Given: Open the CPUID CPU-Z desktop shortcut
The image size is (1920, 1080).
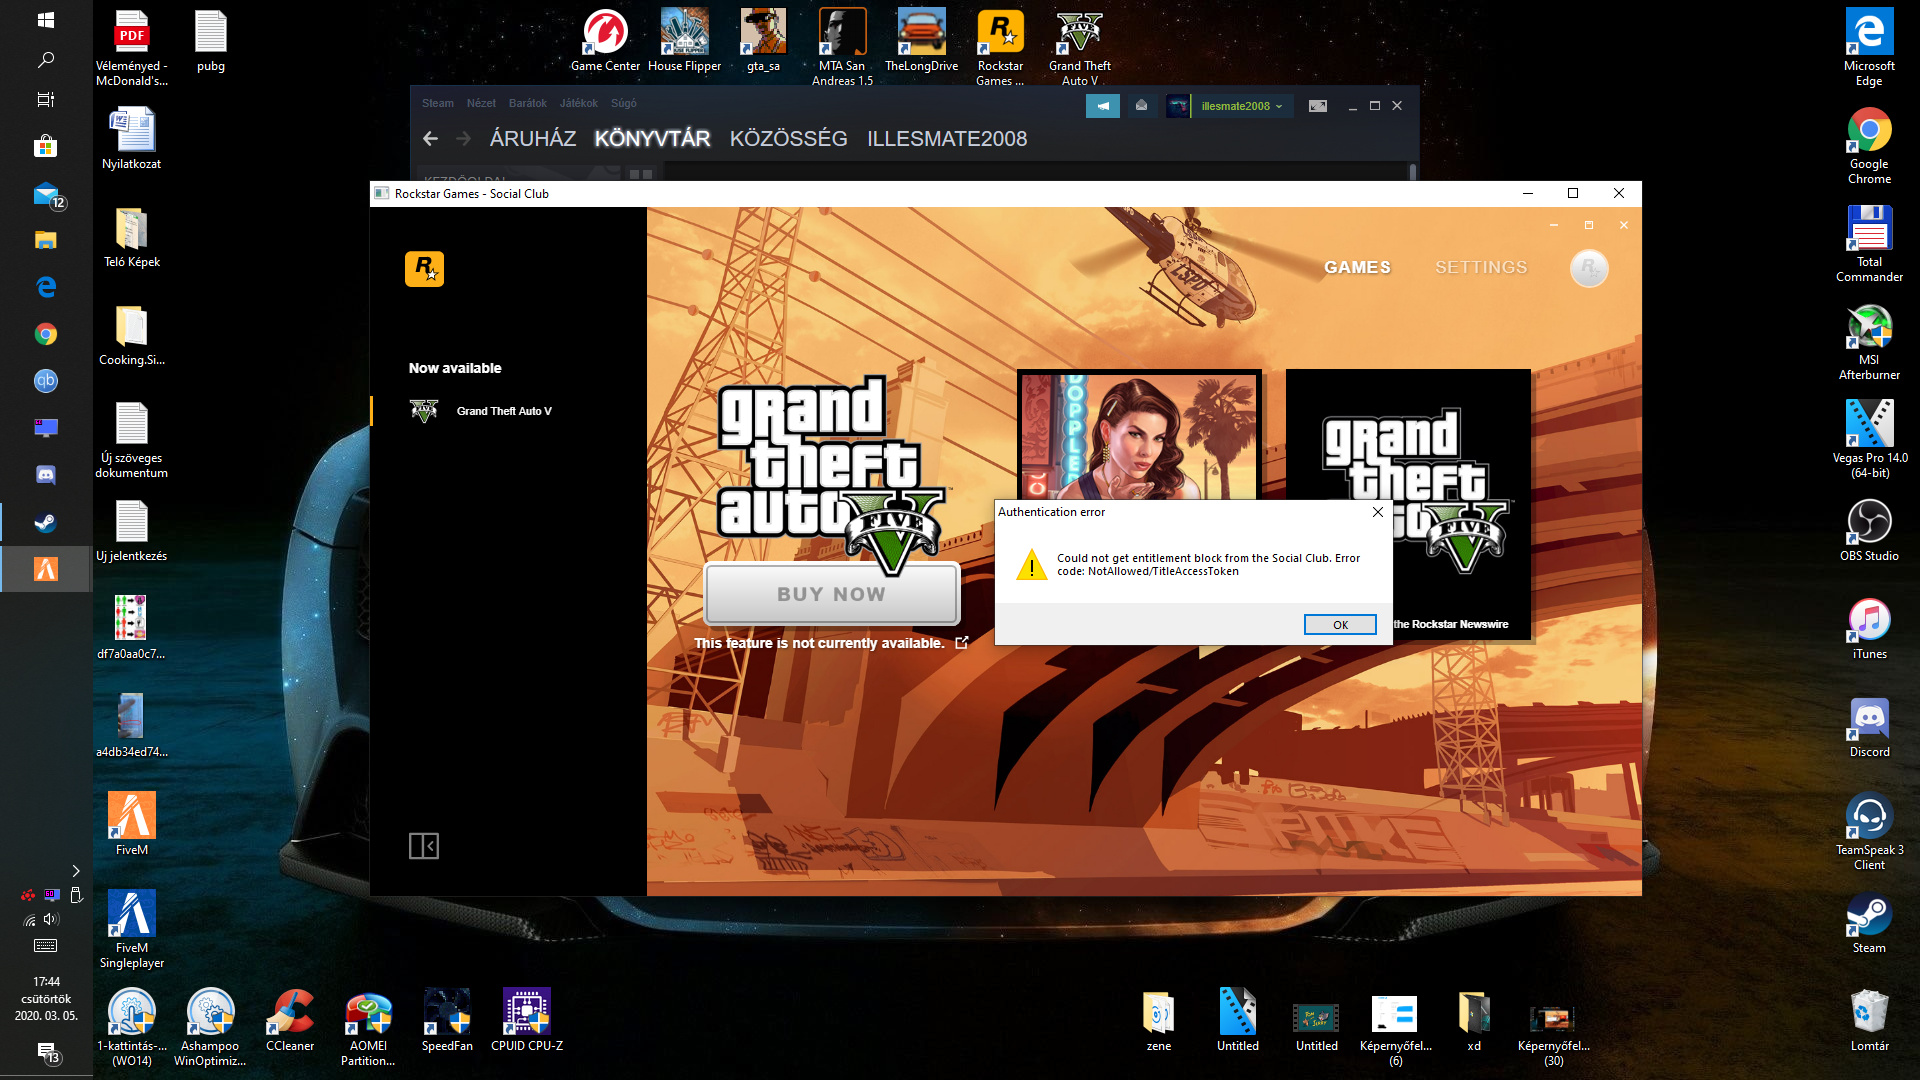Looking at the screenshot, I should click(527, 1020).
